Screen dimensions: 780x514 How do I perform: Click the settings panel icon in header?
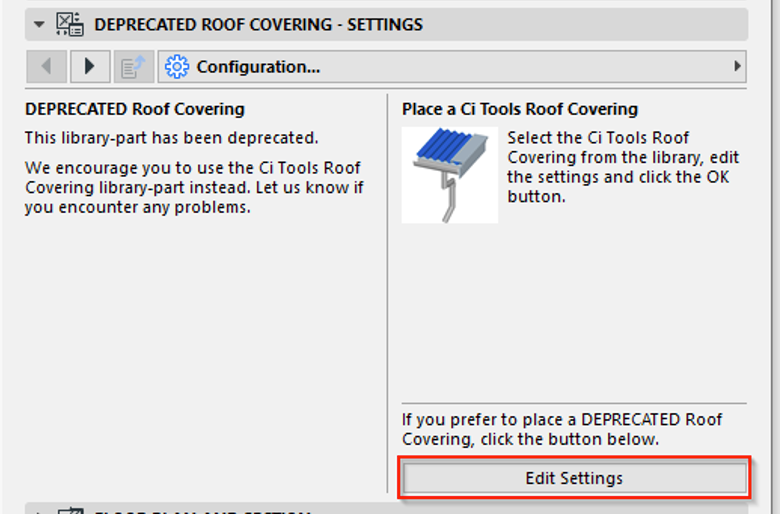click(70, 24)
